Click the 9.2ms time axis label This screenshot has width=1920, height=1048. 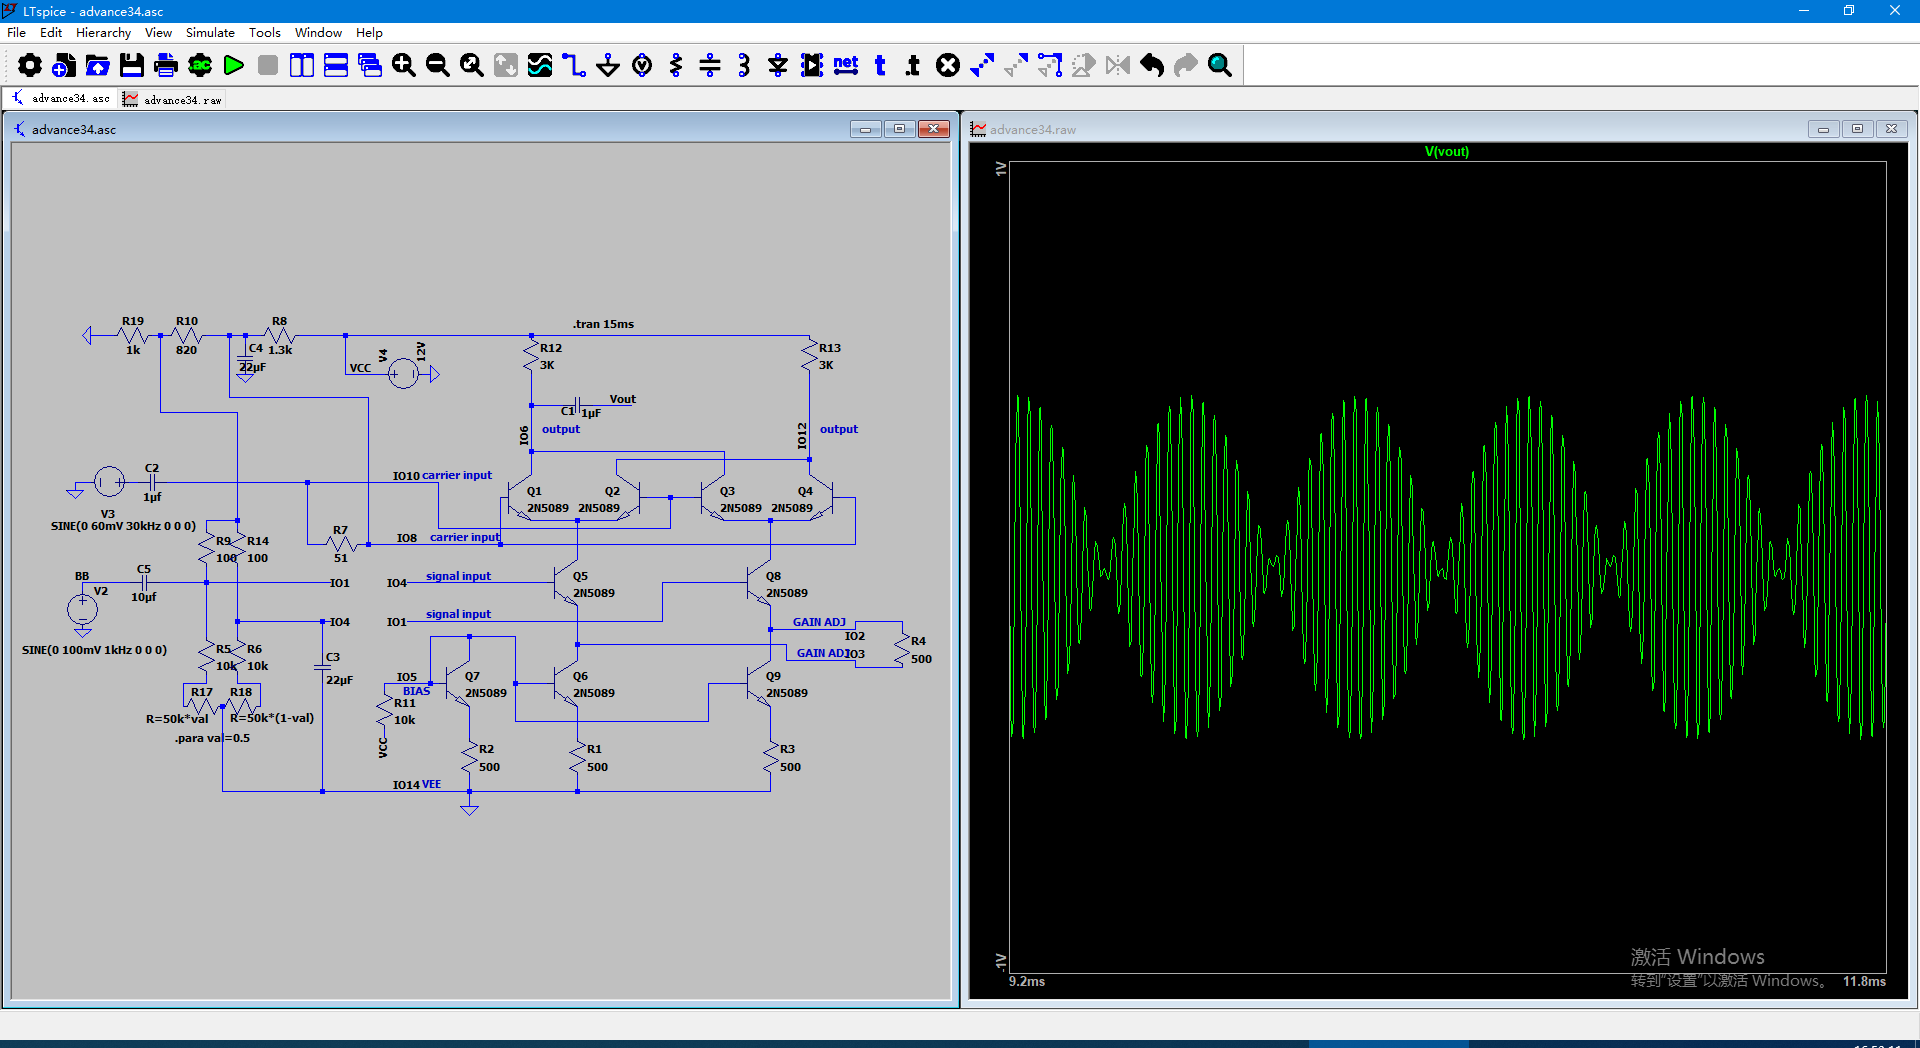pos(1027,982)
